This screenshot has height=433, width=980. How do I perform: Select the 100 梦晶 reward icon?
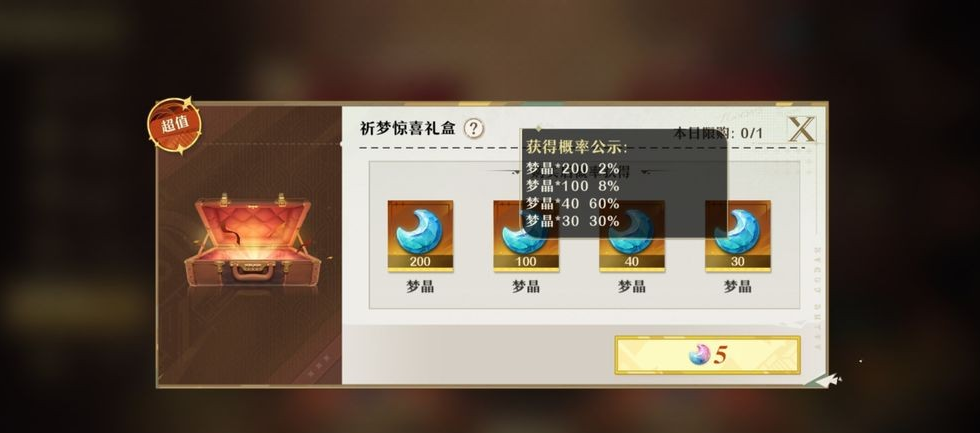tap(526, 236)
